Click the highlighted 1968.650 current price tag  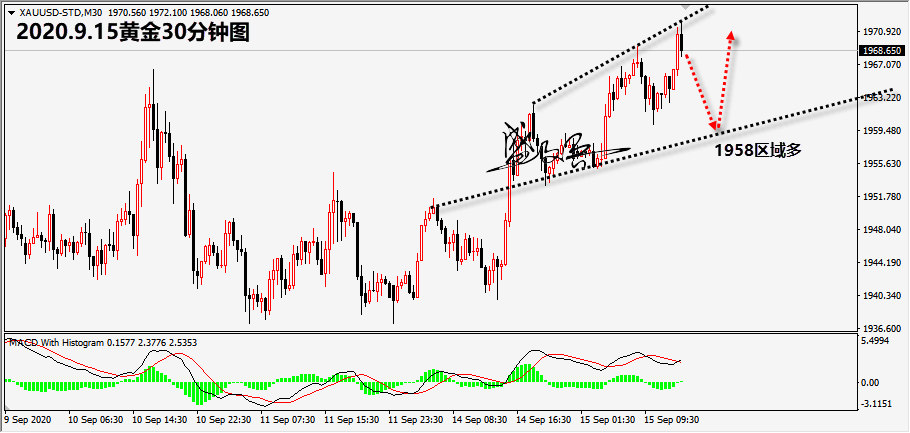882,50
